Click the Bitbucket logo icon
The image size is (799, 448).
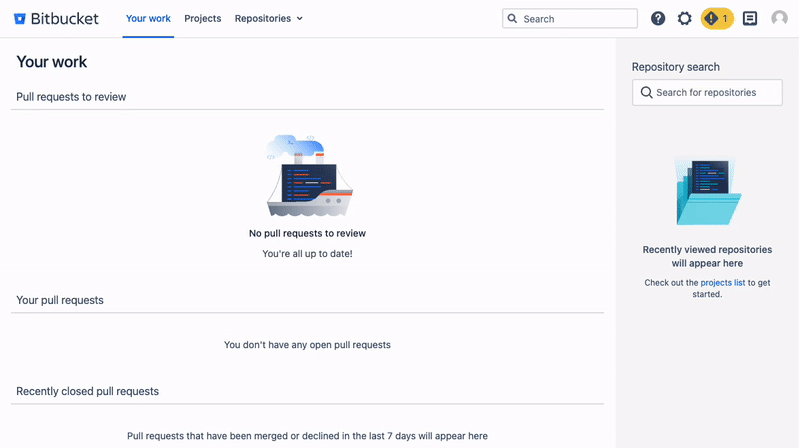point(19,19)
